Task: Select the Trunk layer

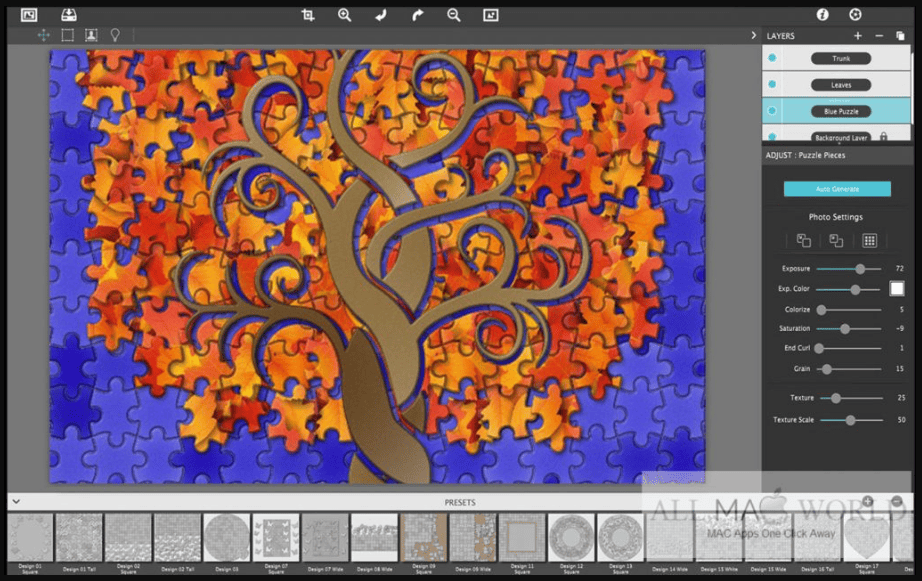Action: (x=836, y=58)
